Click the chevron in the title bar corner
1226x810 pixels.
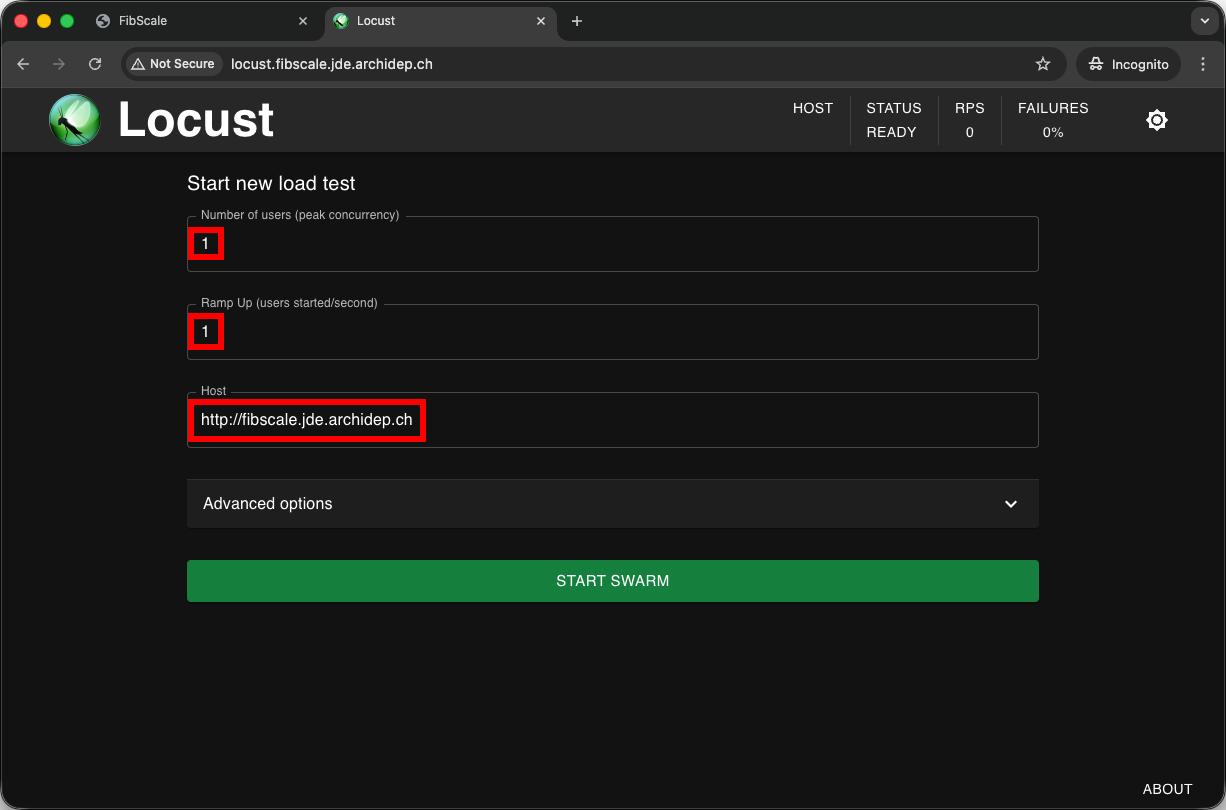[1204, 21]
